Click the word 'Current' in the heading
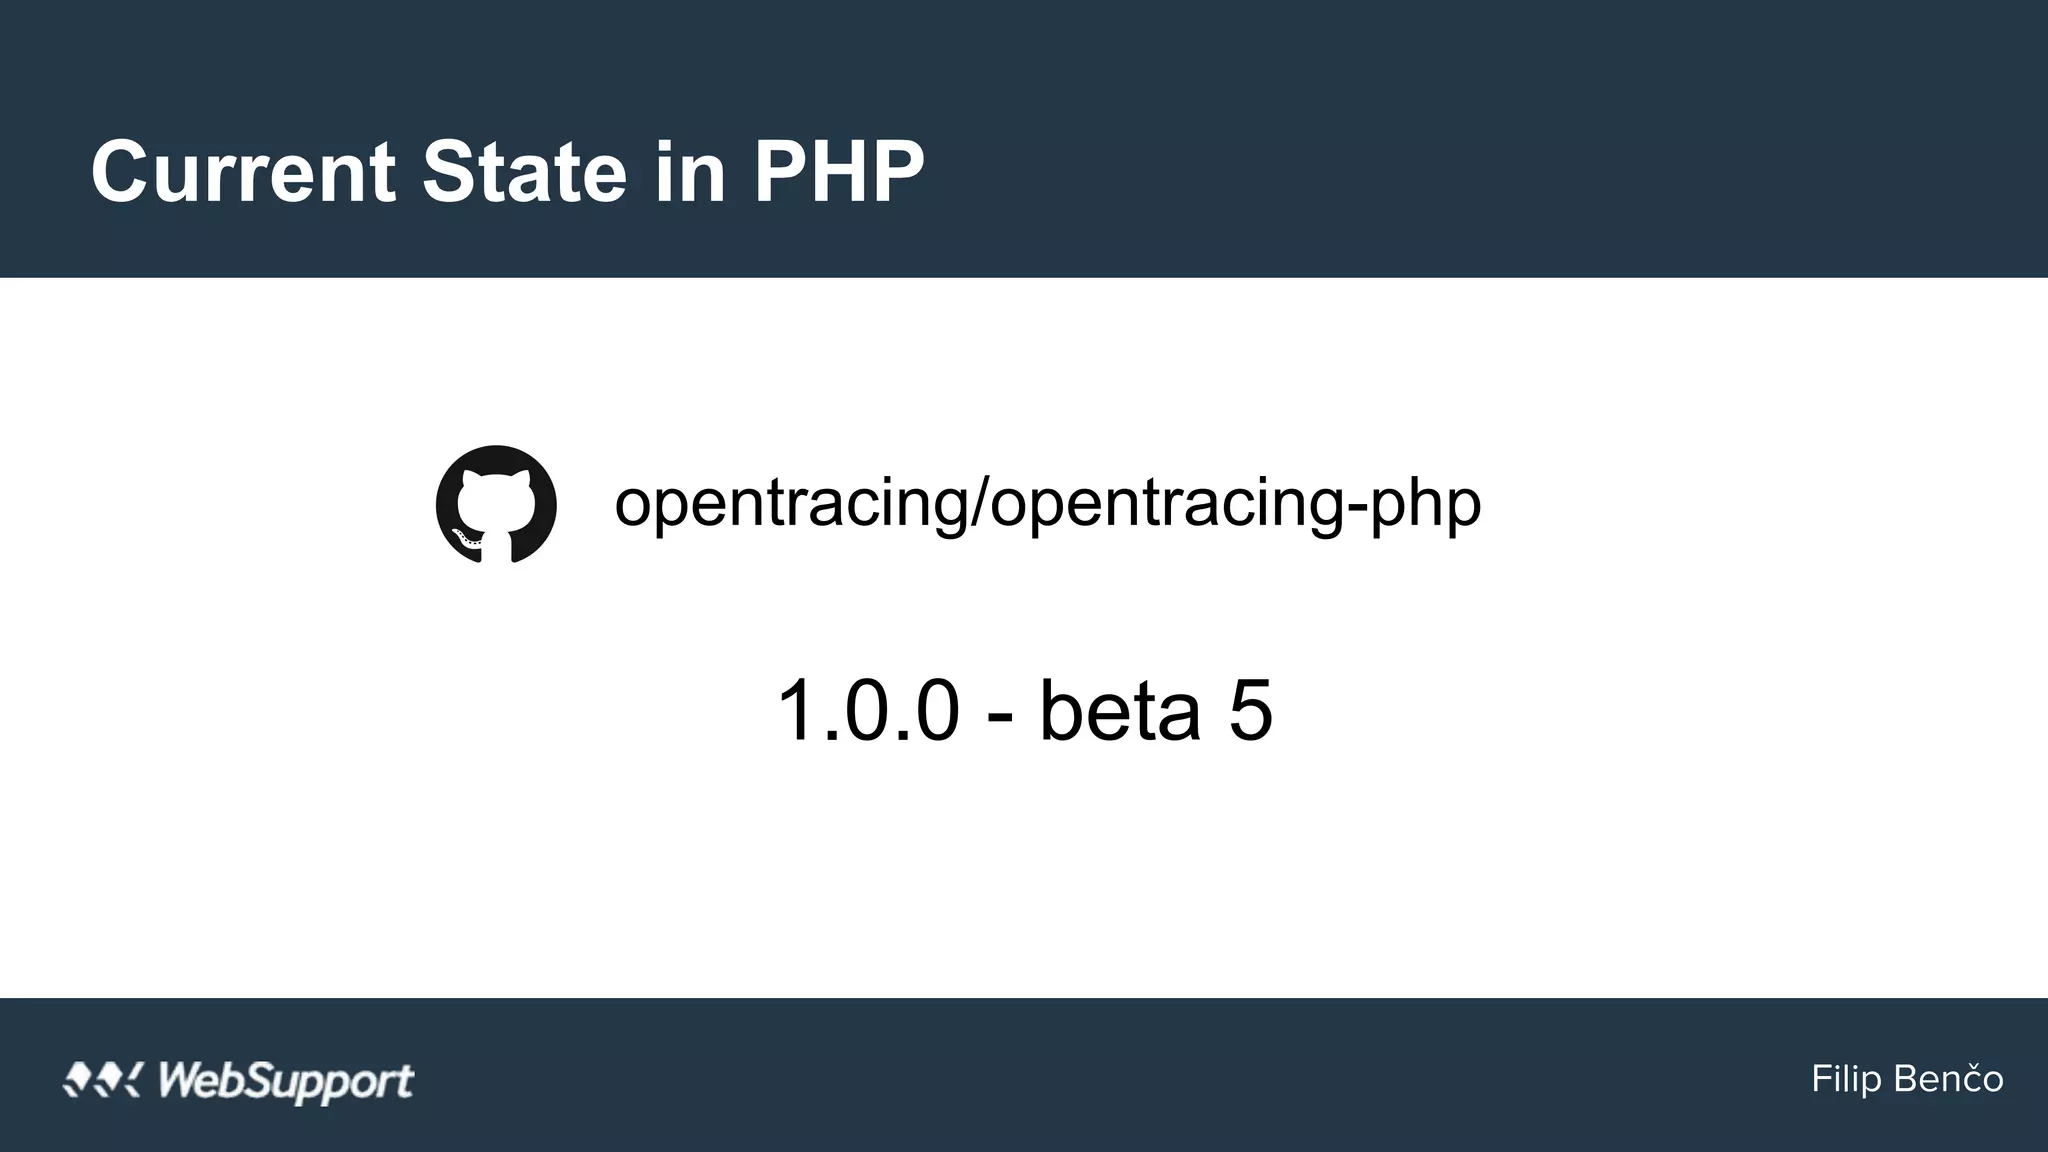This screenshot has width=2048, height=1152. [243, 172]
